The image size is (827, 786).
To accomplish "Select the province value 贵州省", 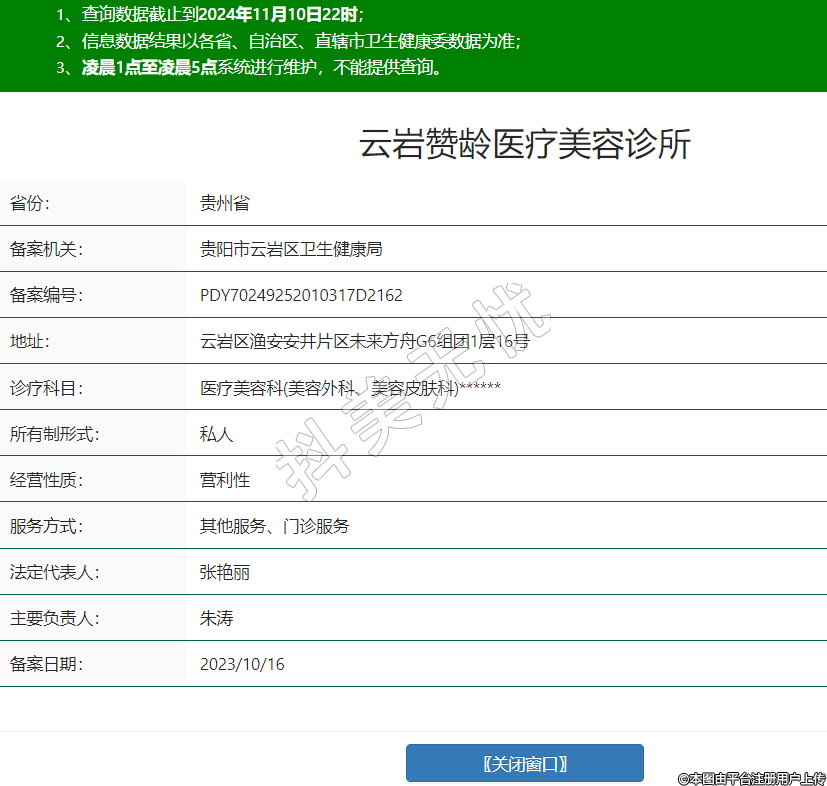I will tap(224, 204).
